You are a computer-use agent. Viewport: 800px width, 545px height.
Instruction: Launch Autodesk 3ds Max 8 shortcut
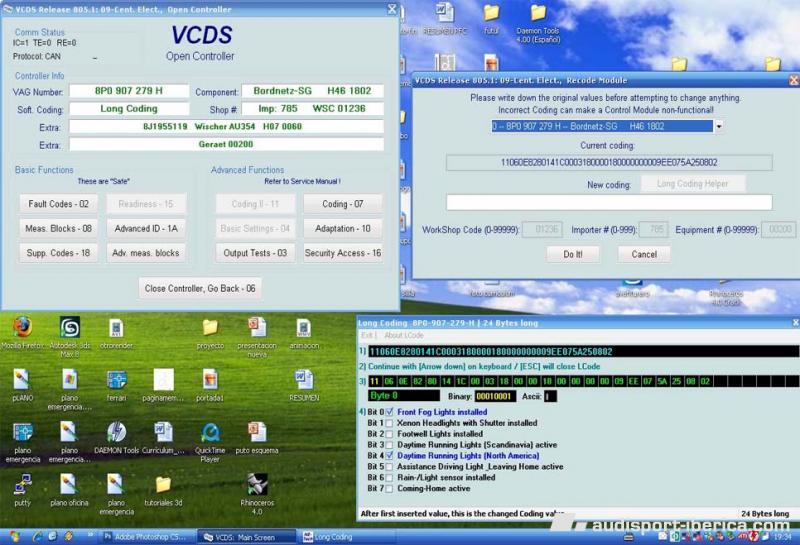pos(69,329)
